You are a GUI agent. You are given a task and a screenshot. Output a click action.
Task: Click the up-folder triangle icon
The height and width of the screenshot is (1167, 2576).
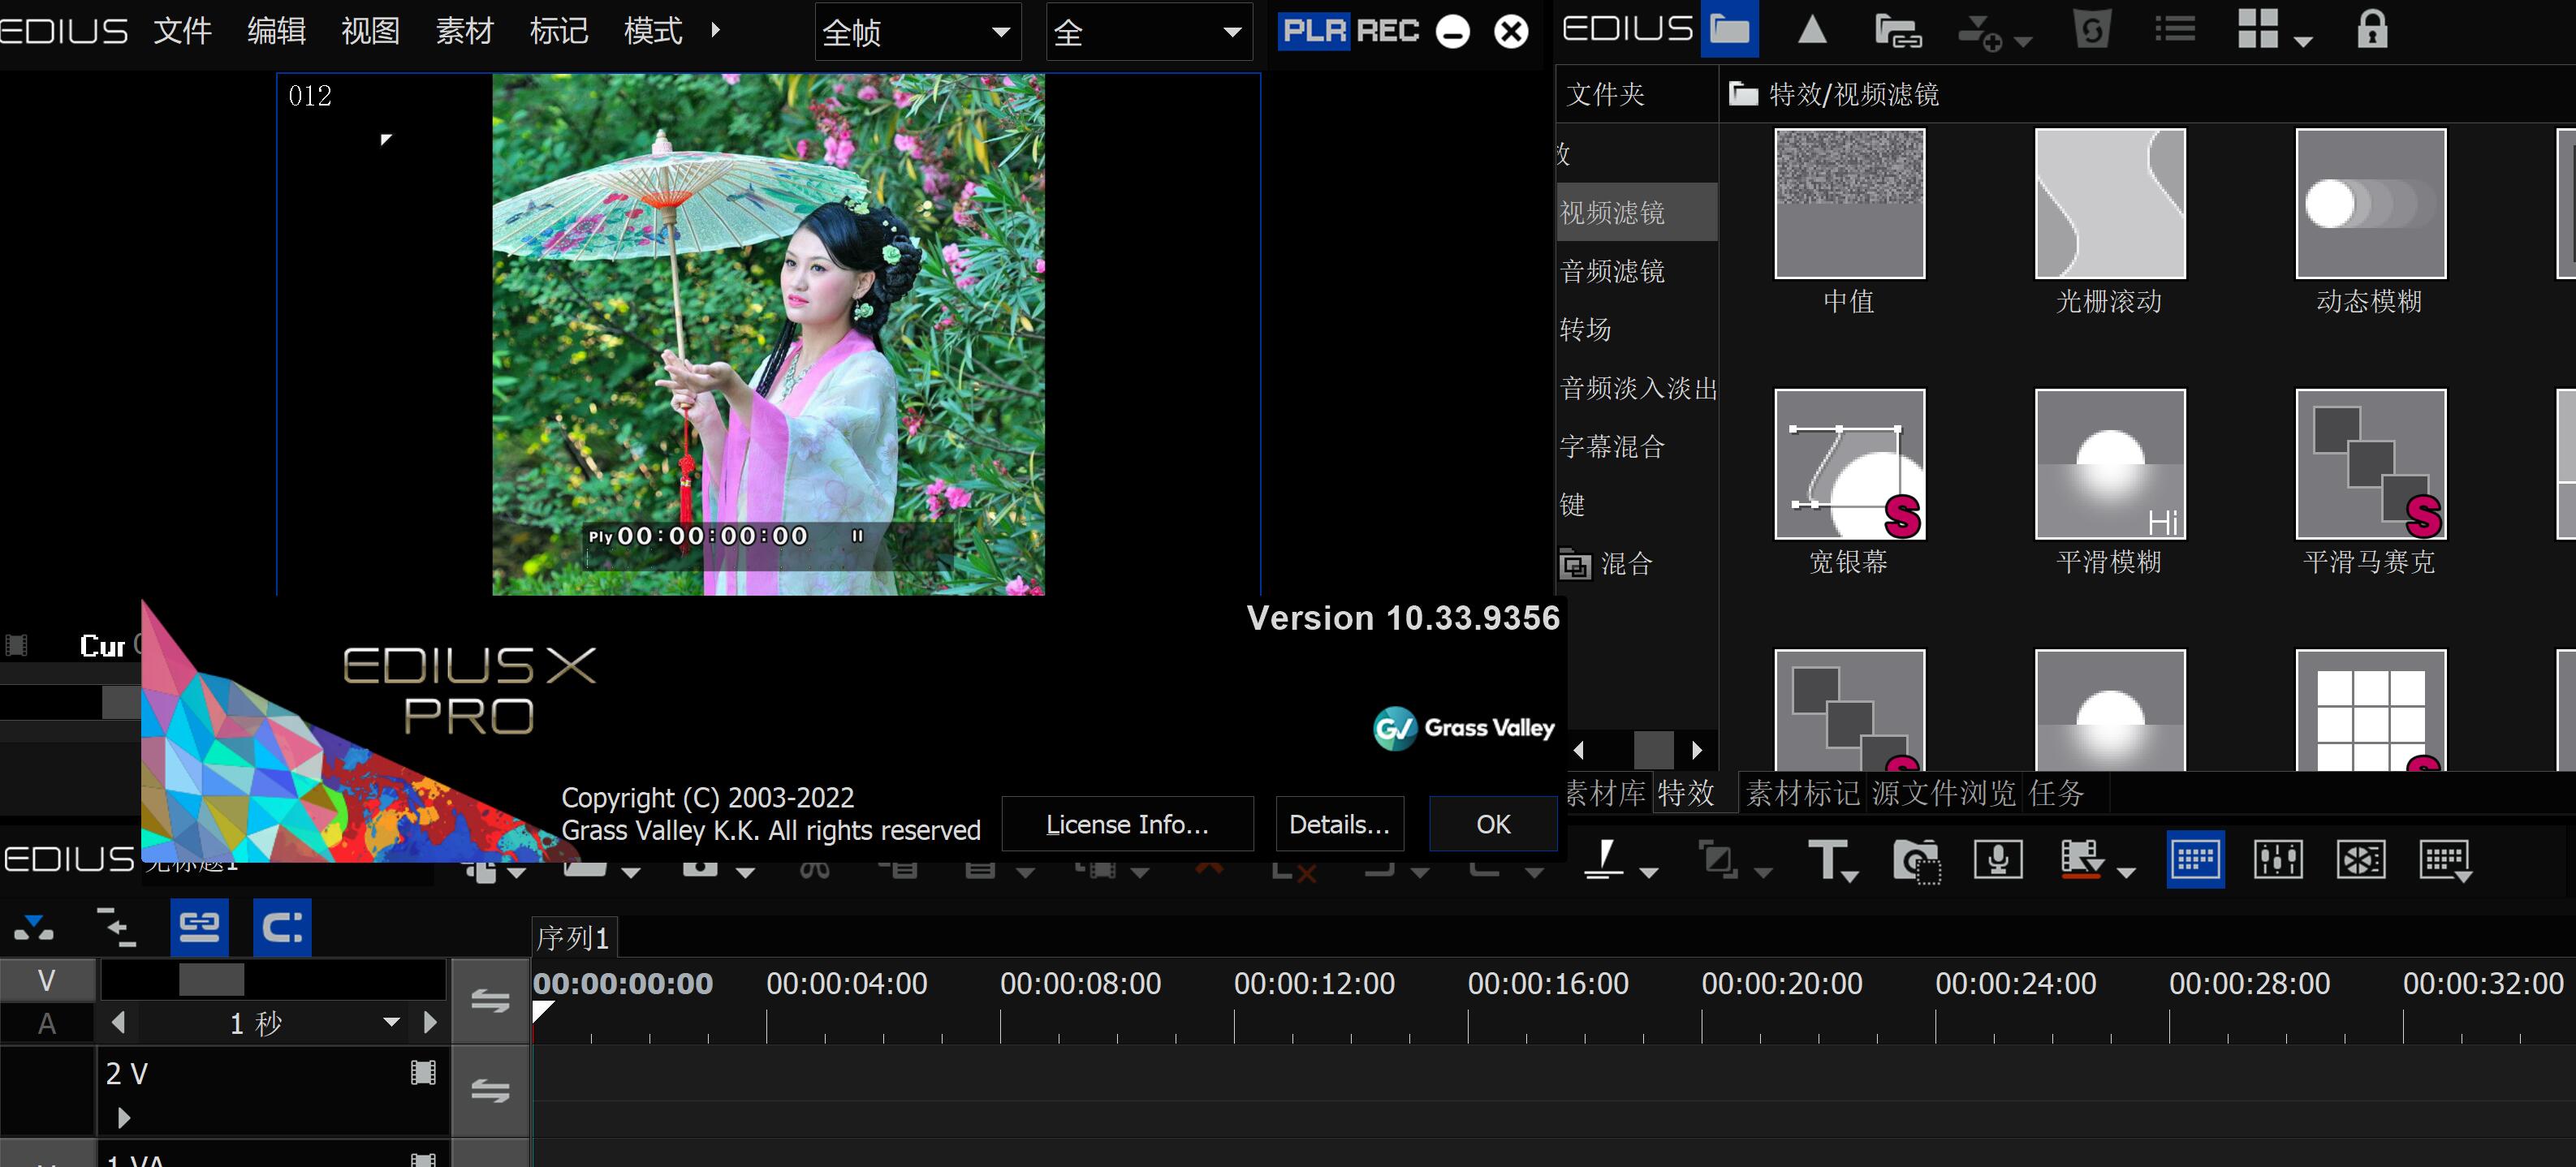[1812, 30]
